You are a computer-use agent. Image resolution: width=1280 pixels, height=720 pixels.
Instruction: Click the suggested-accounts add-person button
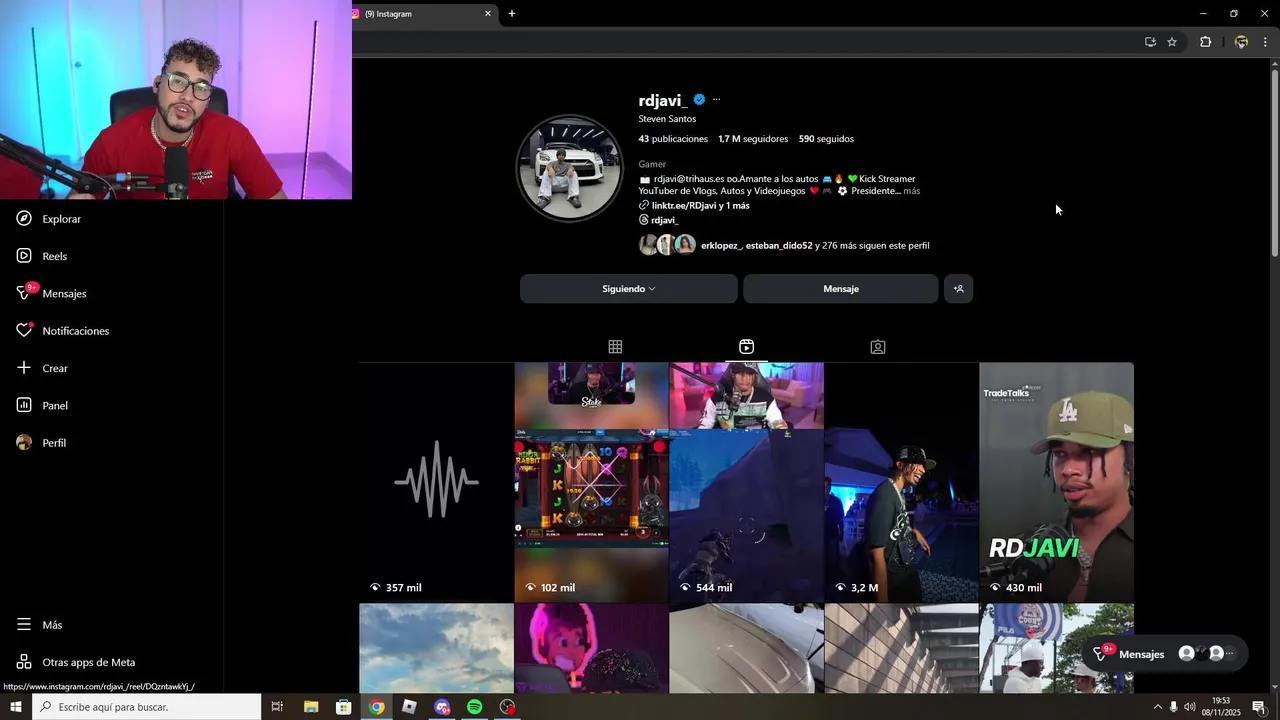pos(958,289)
